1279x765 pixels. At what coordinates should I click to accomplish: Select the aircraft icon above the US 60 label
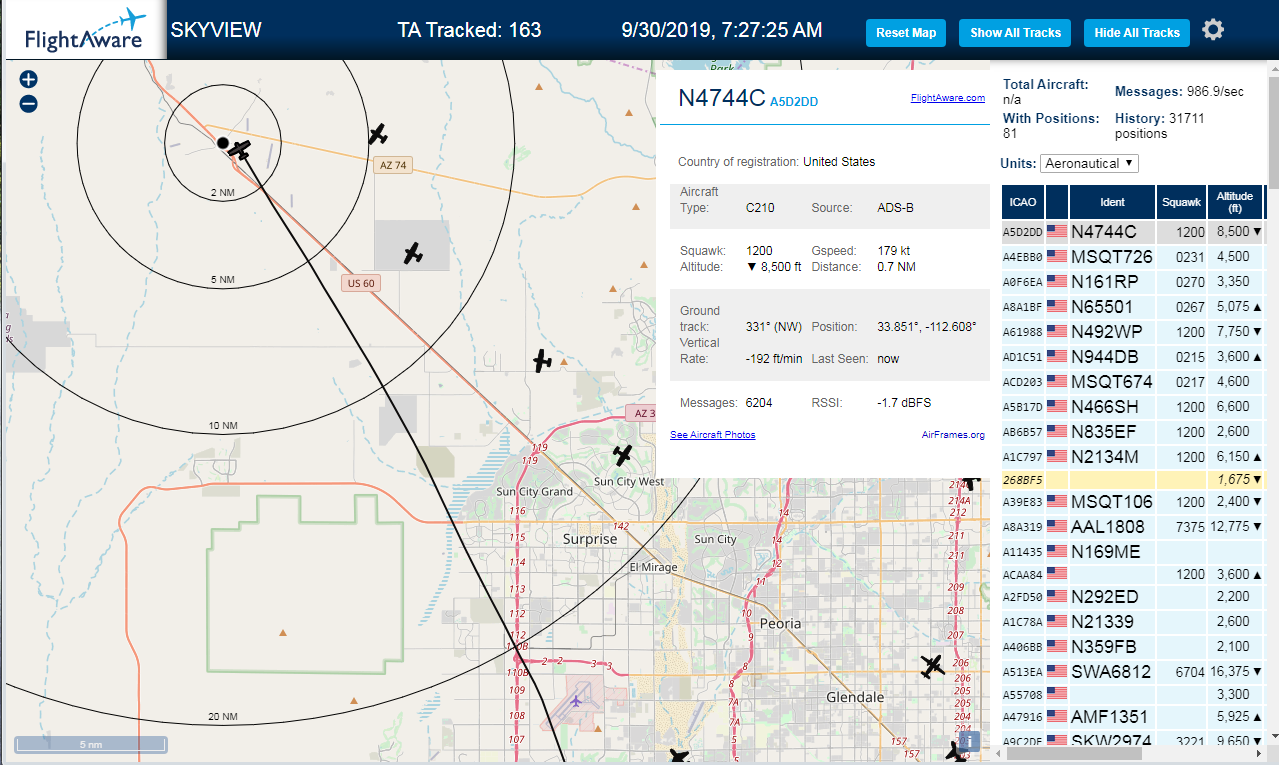click(x=413, y=253)
